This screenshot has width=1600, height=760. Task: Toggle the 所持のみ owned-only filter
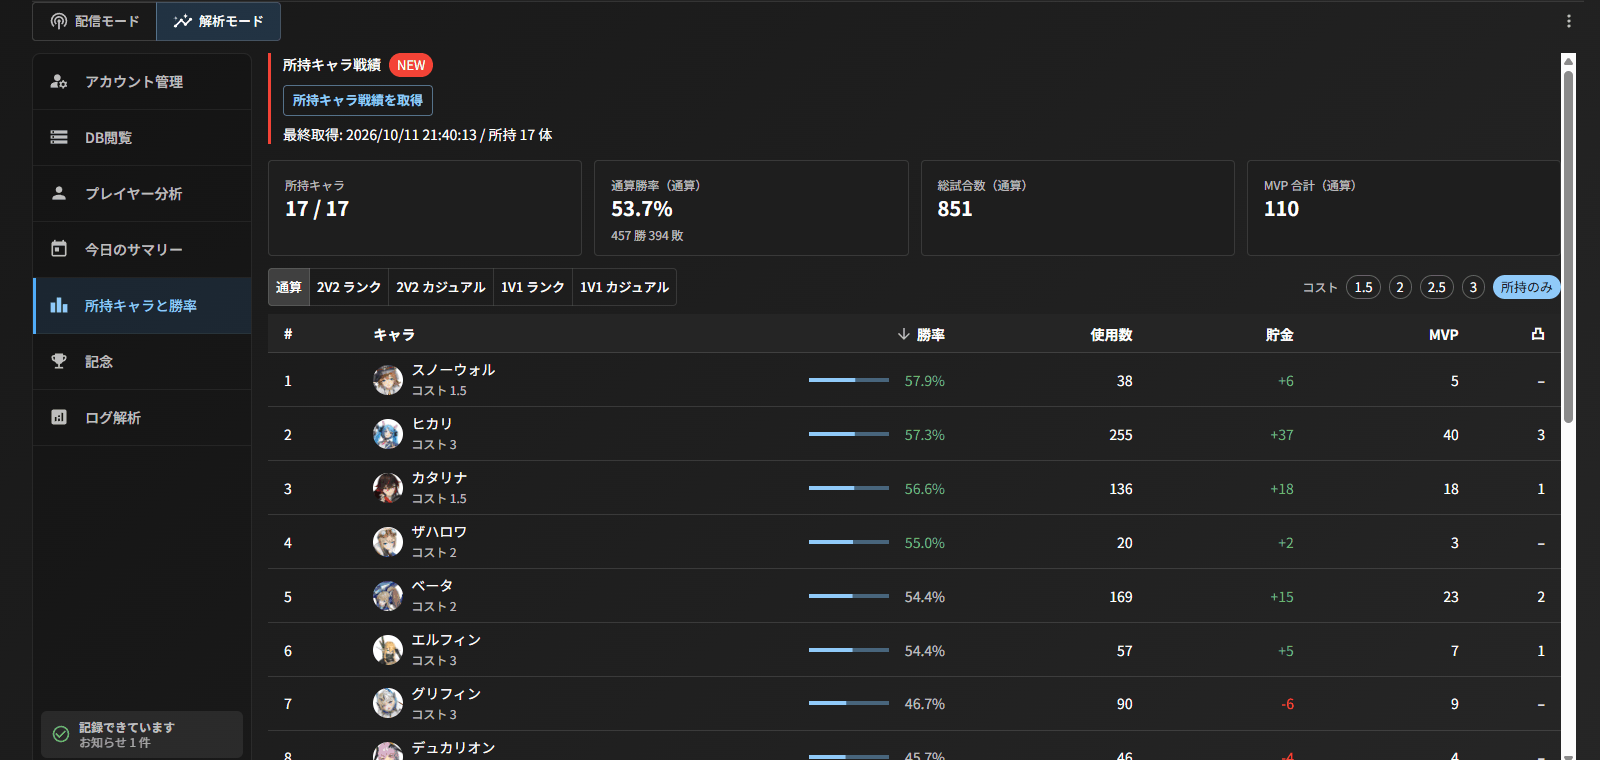coord(1526,287)
